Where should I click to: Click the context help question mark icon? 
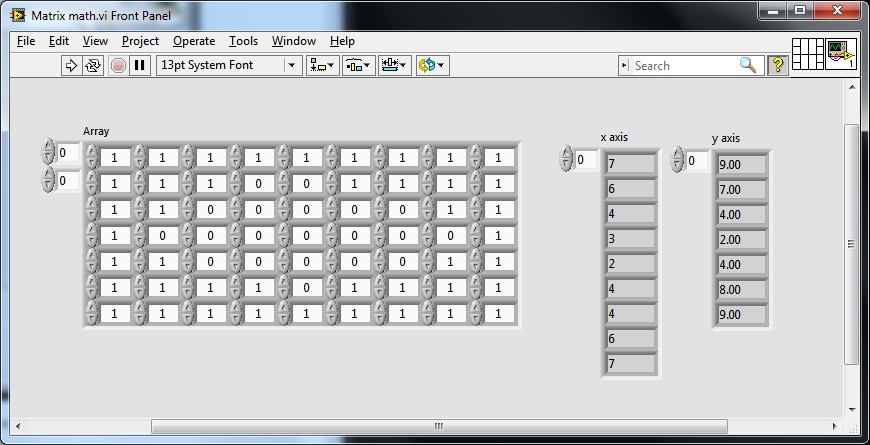(778, 65)
